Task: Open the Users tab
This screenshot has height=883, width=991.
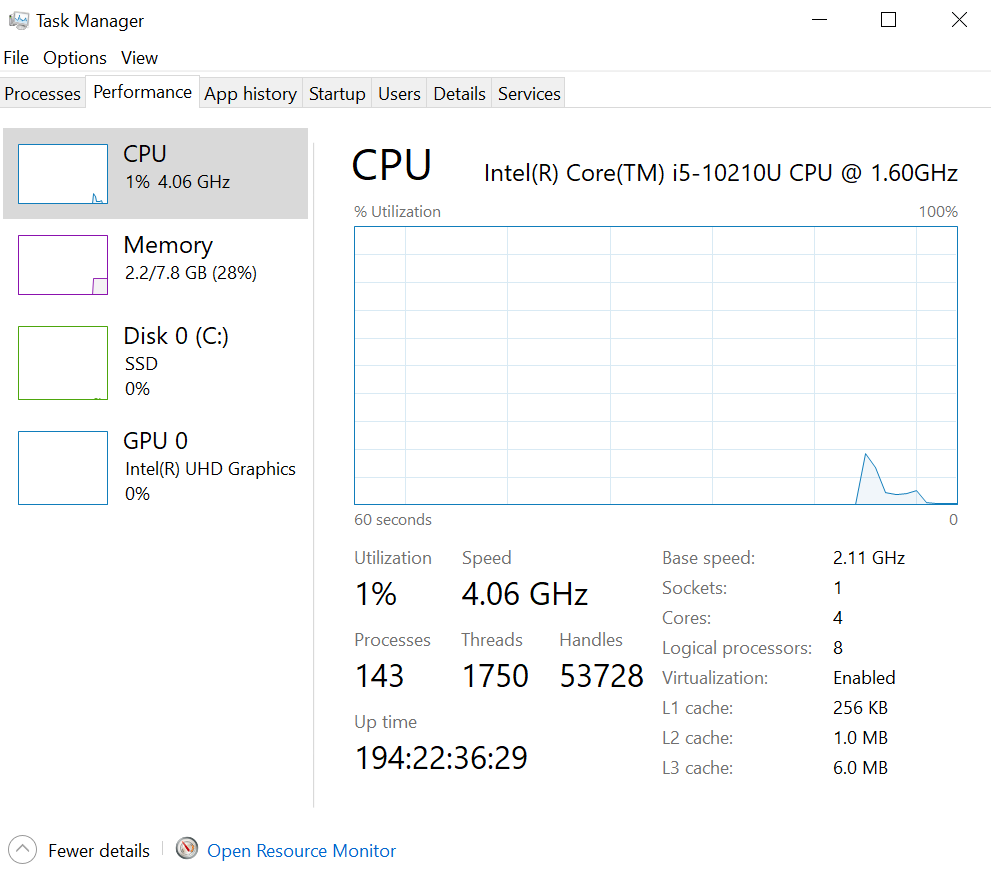Action: [399, 94]
